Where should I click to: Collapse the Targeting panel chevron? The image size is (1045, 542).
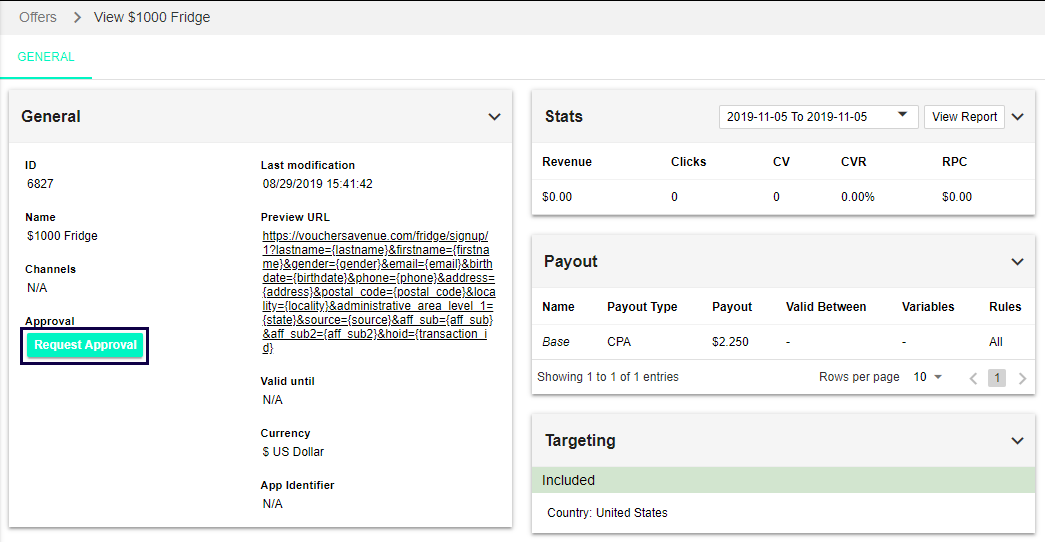click(1017, 441)
